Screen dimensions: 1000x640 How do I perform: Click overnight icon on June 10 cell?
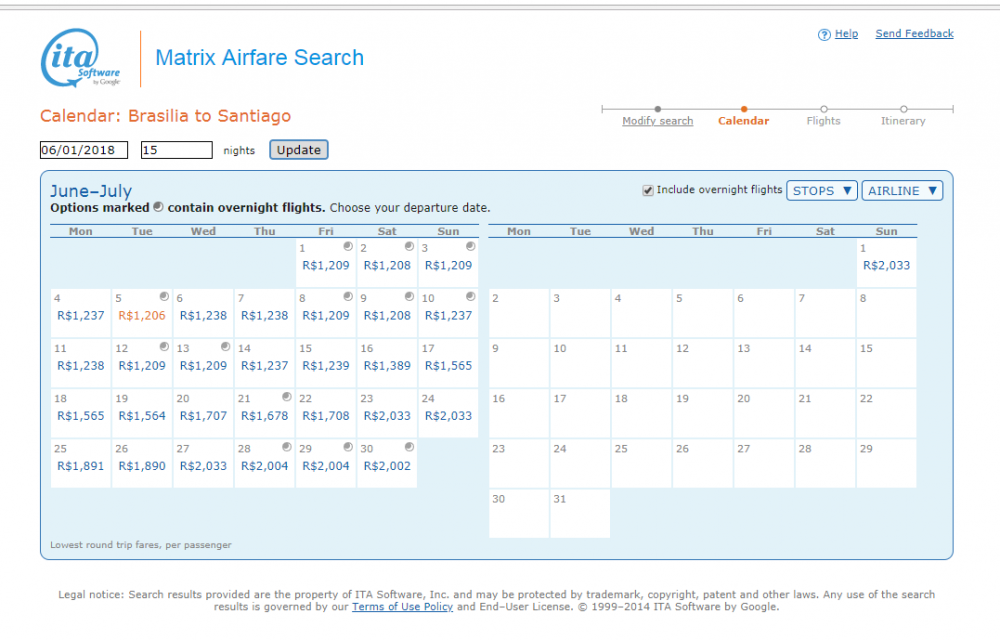pos(470,296)
